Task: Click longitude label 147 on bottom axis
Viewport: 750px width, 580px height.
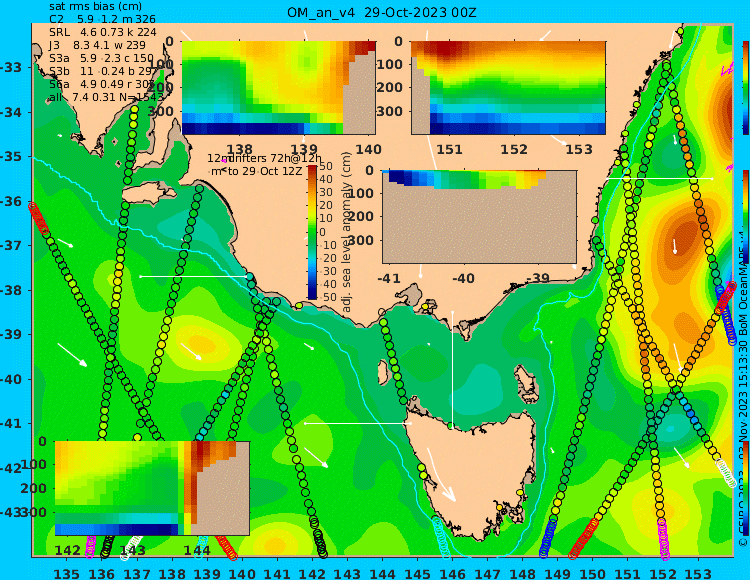Action: pos(487,574)
